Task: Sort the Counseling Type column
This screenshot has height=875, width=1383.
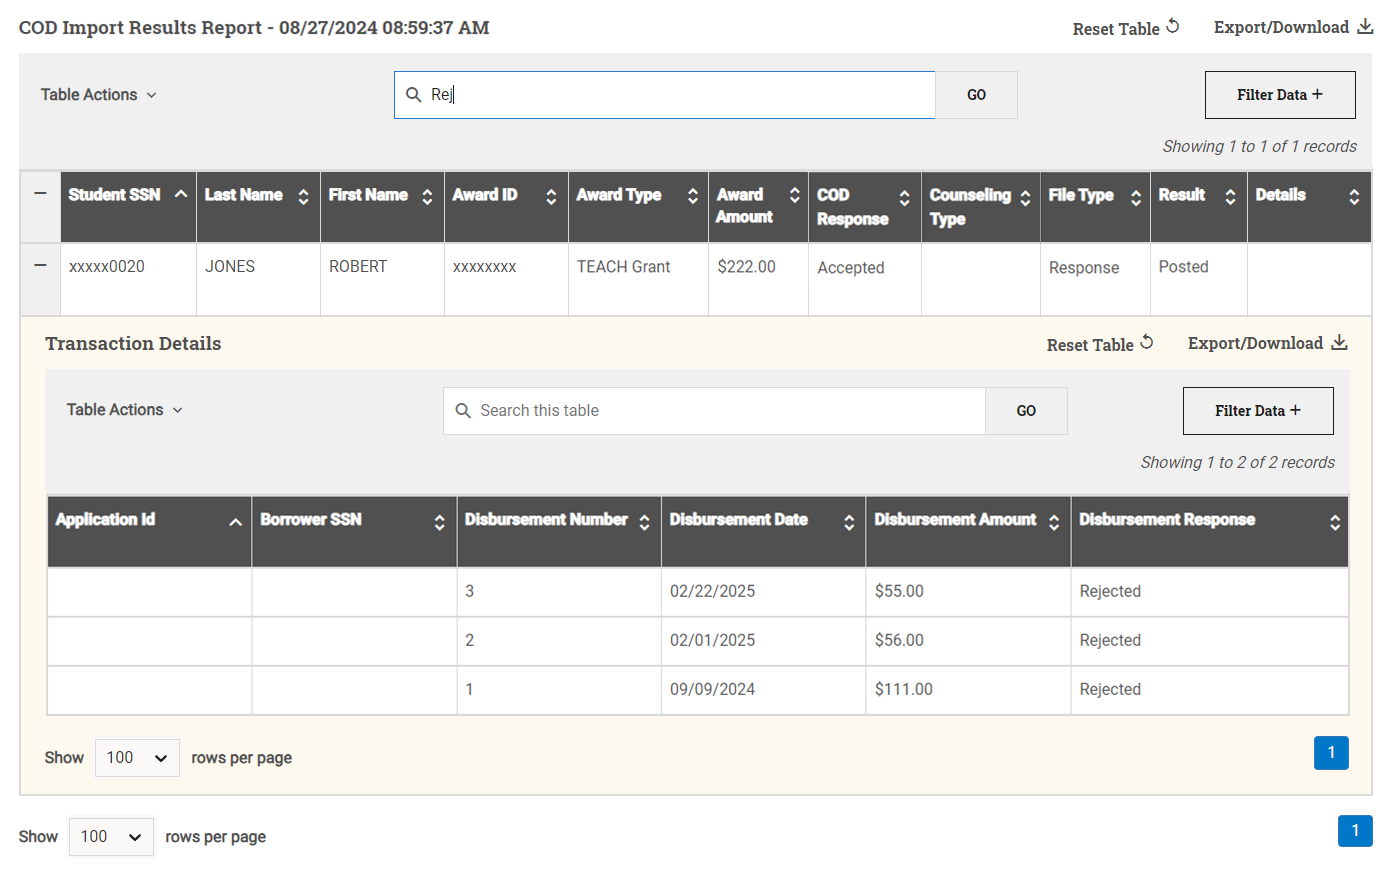Action: coord(1025,198)
